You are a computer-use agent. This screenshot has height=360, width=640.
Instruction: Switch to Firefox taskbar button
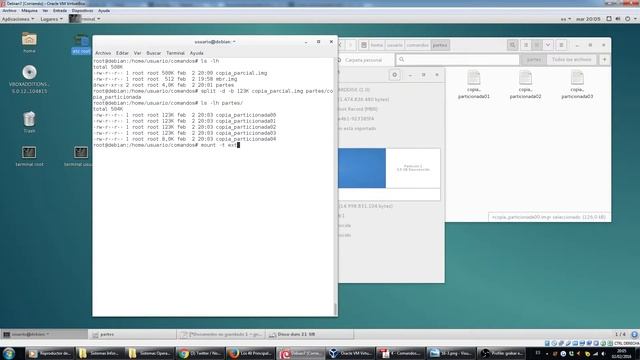pyautogui.click(x=250, y=353)
